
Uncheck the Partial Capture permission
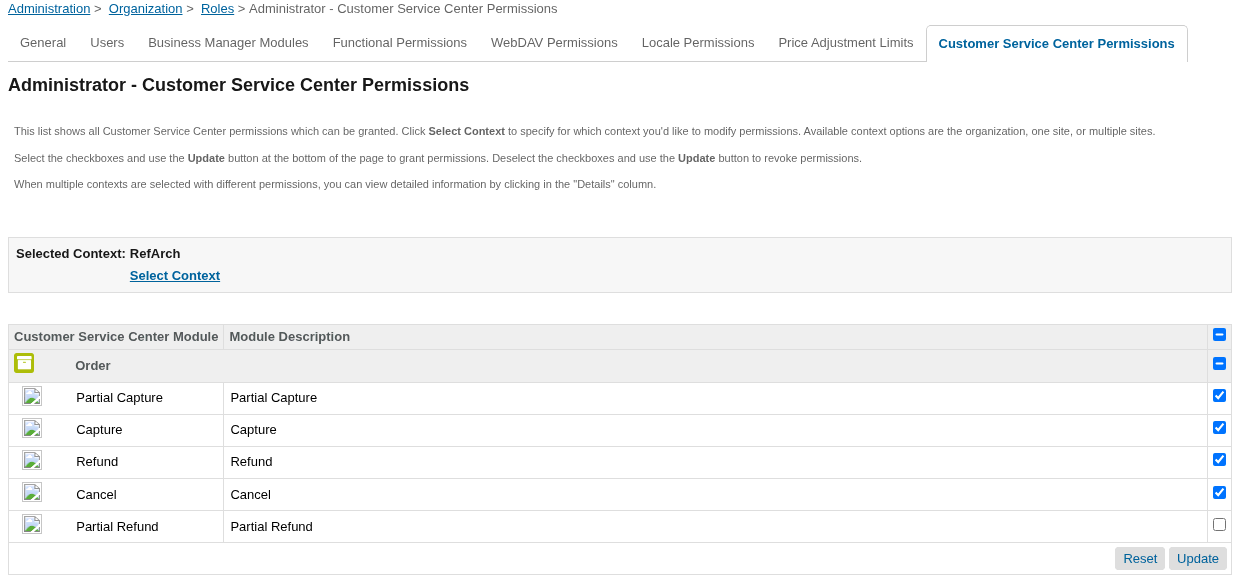coord(1219,396)
